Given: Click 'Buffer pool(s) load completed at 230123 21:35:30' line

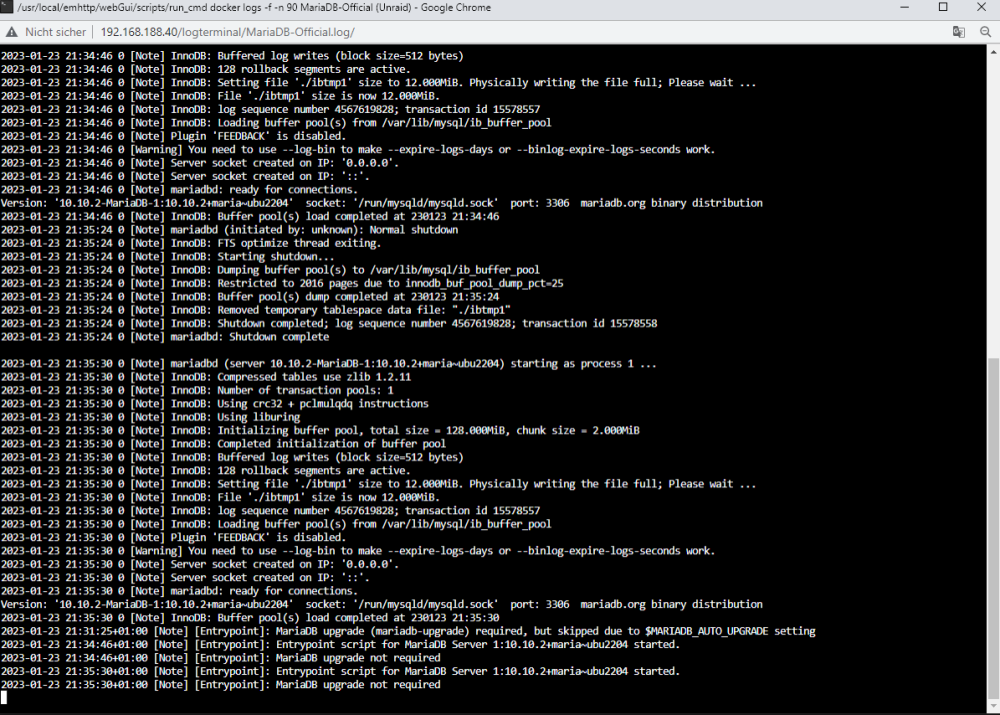Looking at the screenshot, I should click(x=250, y=617).
